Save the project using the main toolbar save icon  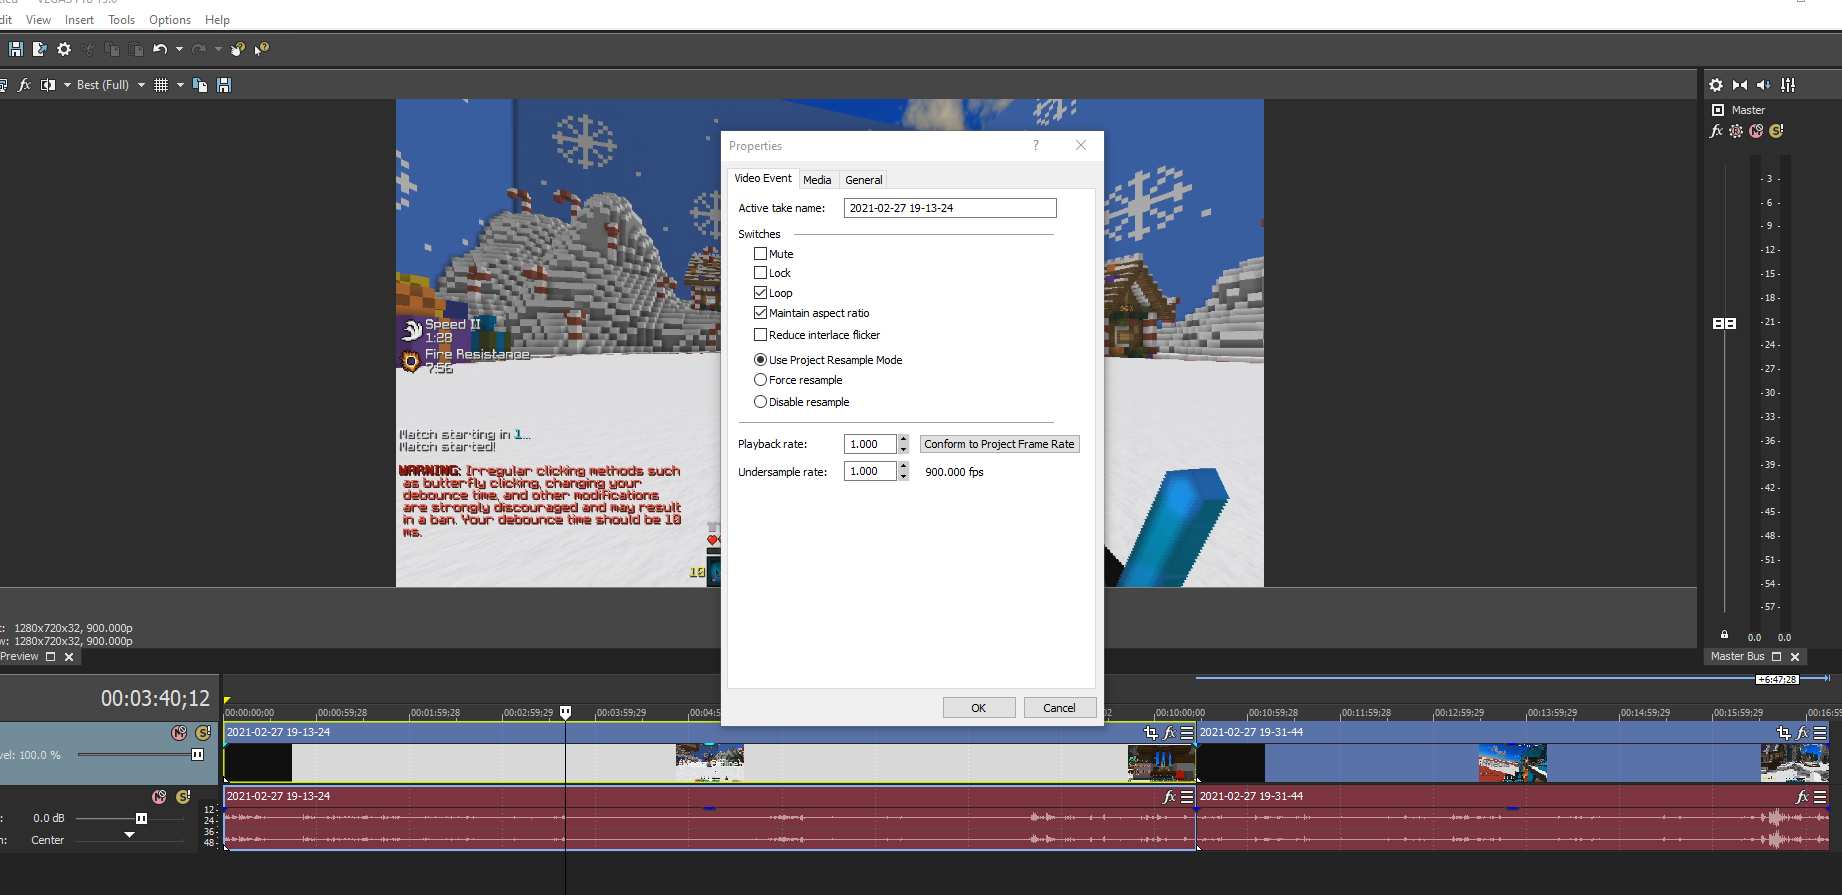16,49
